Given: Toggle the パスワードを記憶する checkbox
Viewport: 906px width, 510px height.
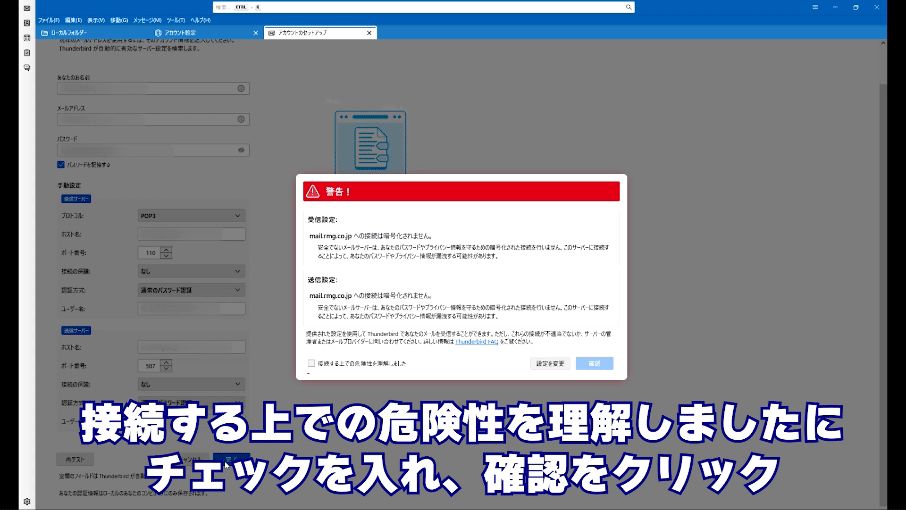Looking at the screenshot, I should [x=61, y=164].
